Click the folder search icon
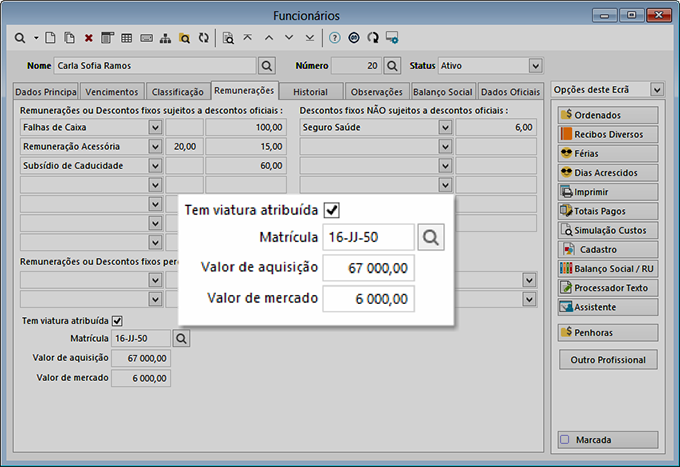Viewport: 680px width, 467px height. [x=184, y=38]
